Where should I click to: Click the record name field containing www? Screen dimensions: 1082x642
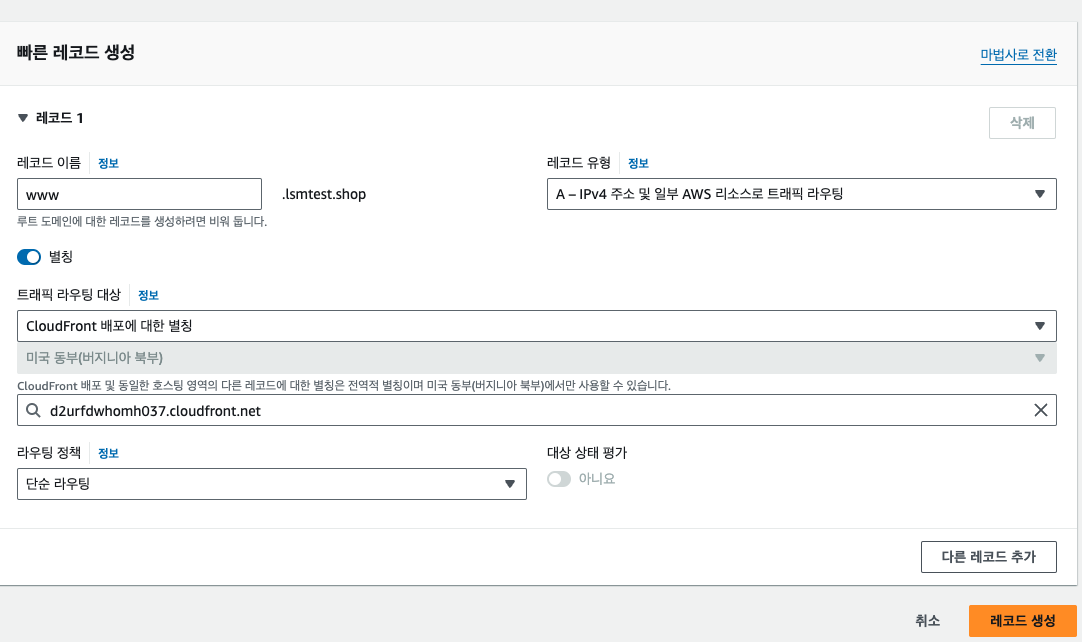click(139, 194)
